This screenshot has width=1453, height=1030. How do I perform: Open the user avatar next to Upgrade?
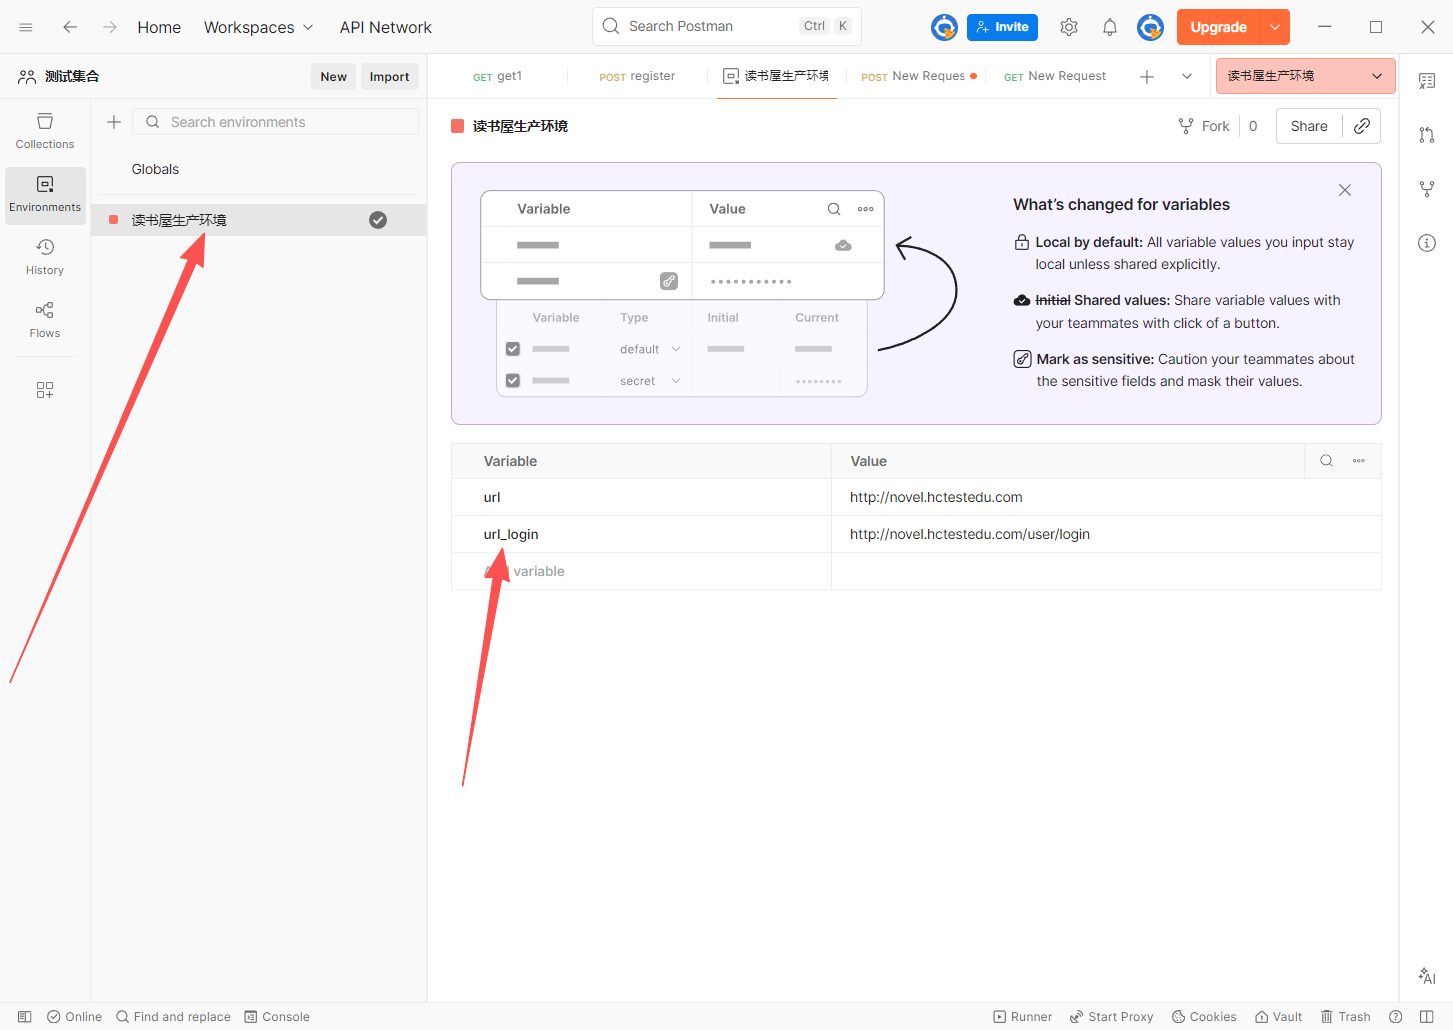click(x=1150, y=27)
